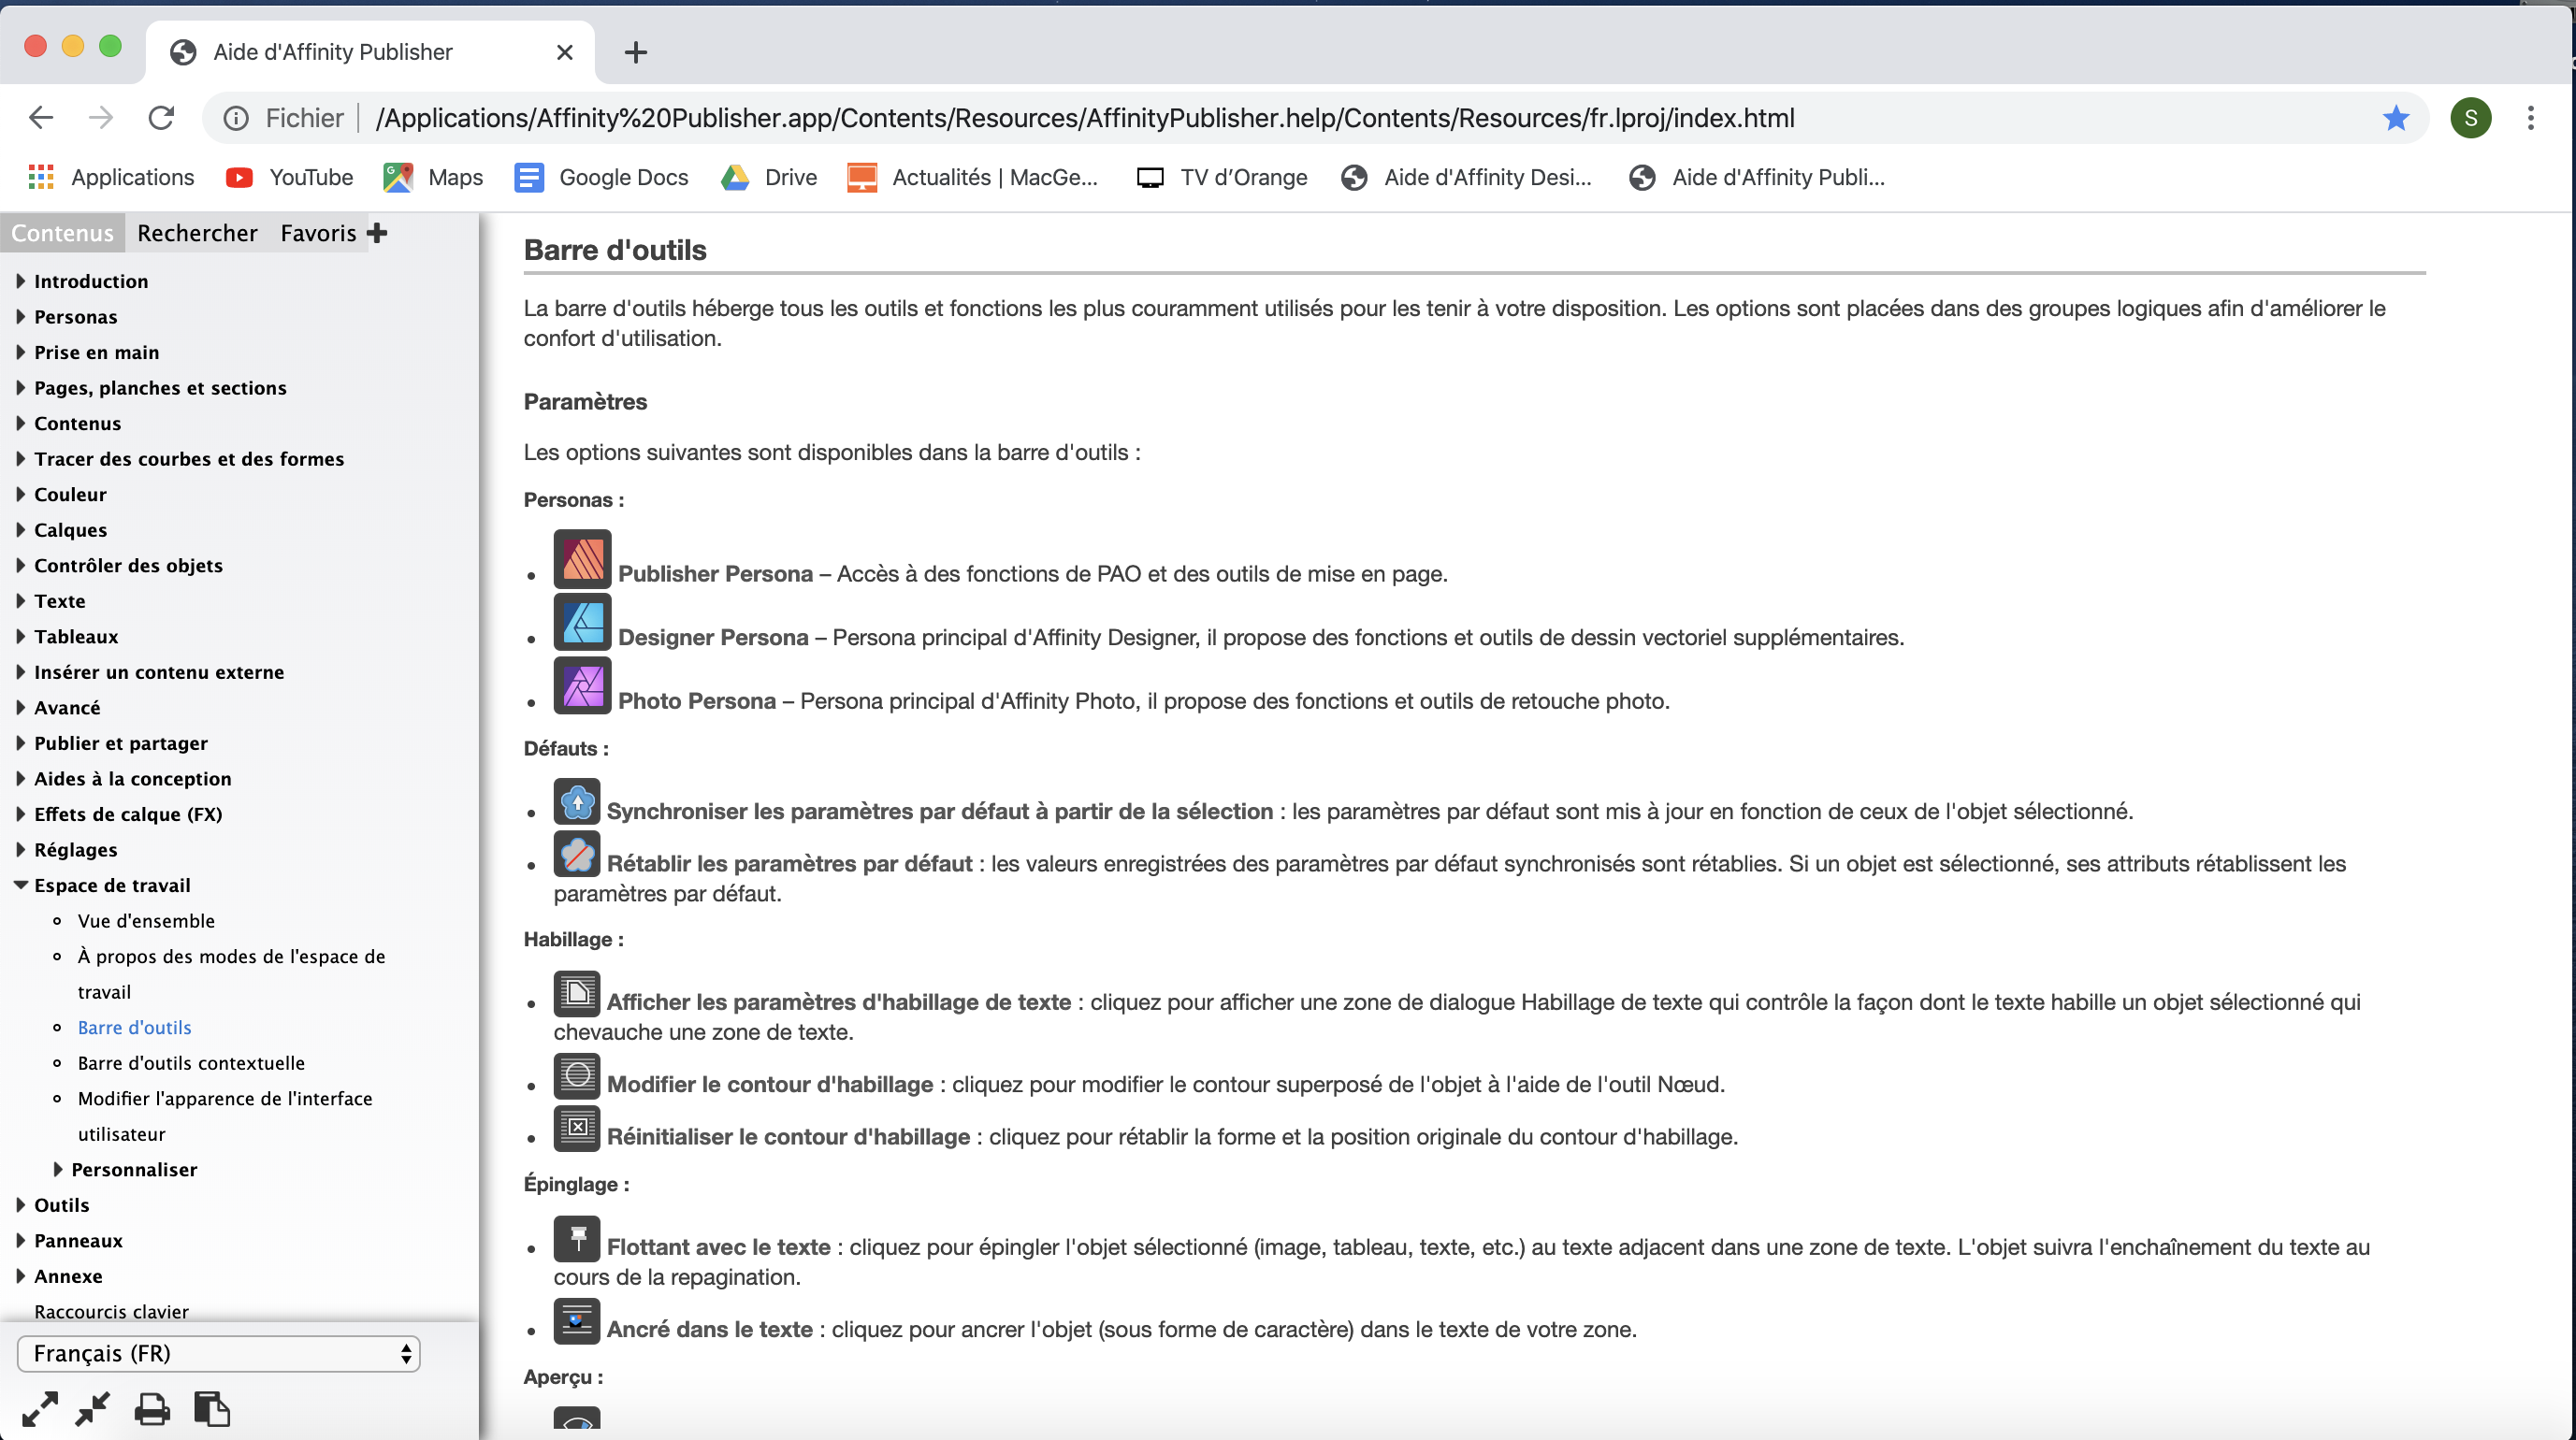2576x1440 pixels.
Task: Switch to the Rechercher tab
Action: click(197, 233)
